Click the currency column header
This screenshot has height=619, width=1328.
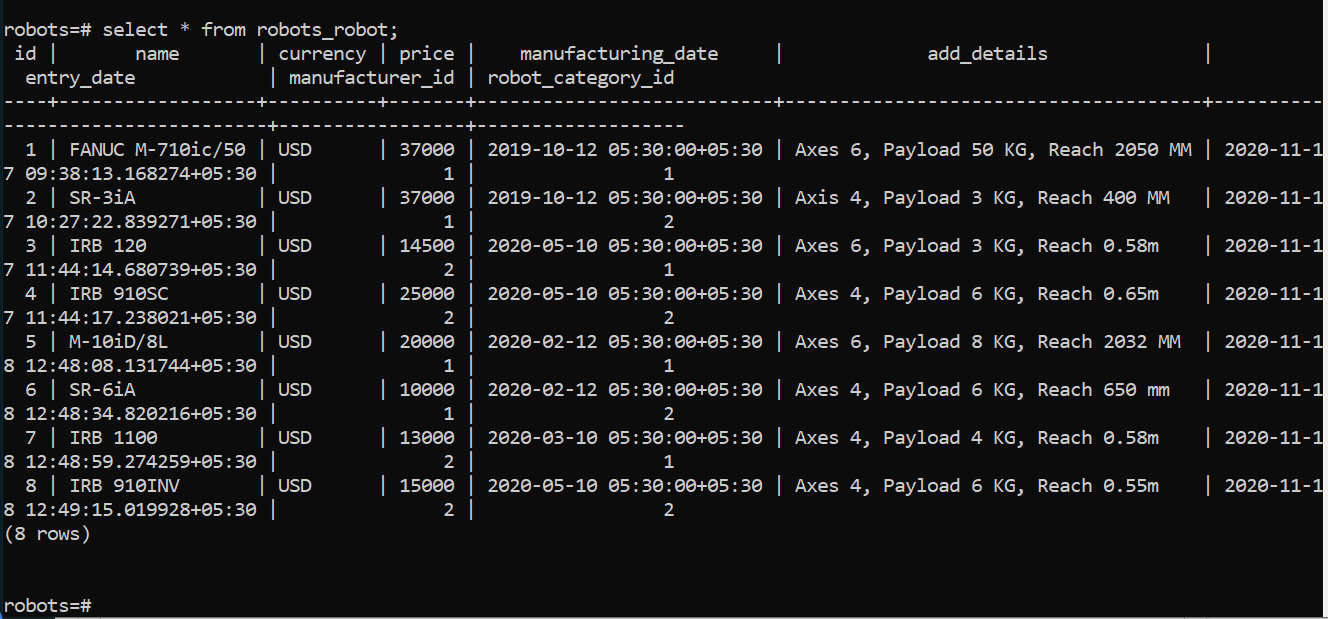coord(322,54)
